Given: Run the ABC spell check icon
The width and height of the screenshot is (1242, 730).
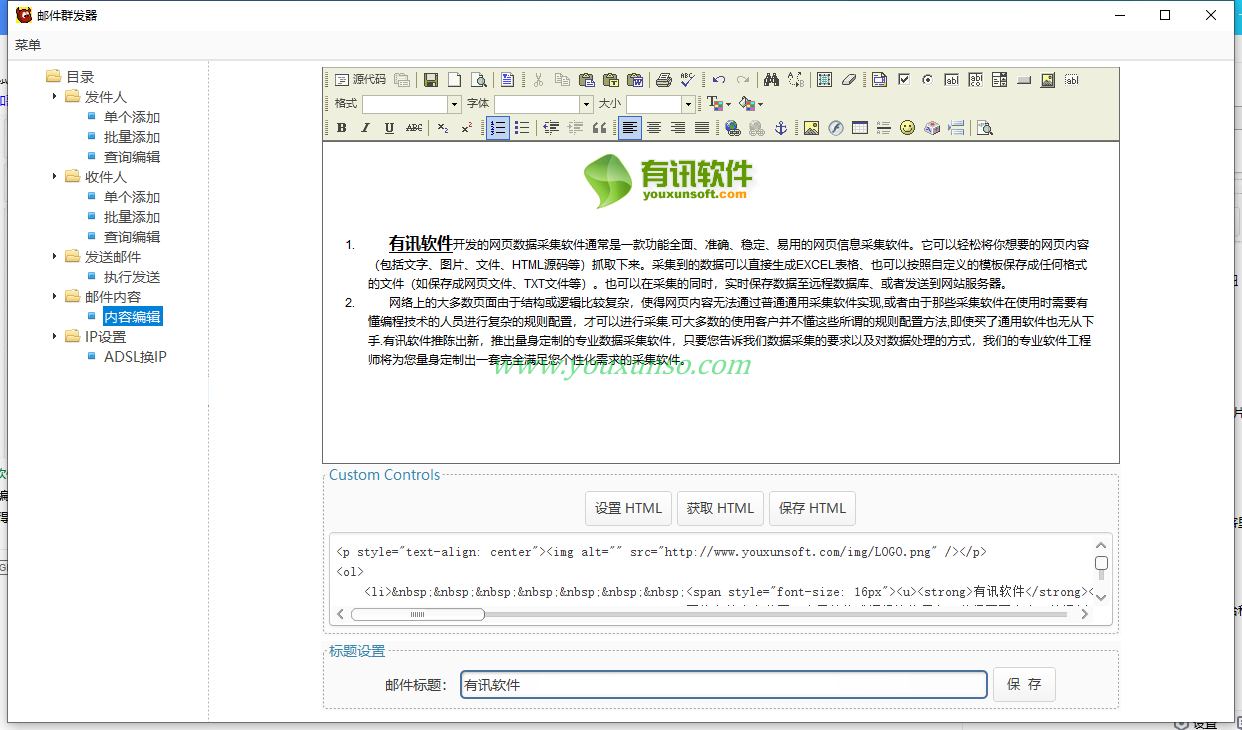Looking at the screenshot, I should [x=687, y=80].
